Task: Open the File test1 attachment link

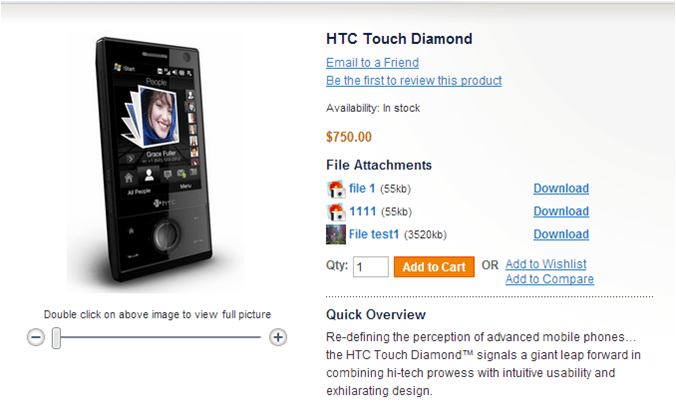Action: (x=374, y=234)
